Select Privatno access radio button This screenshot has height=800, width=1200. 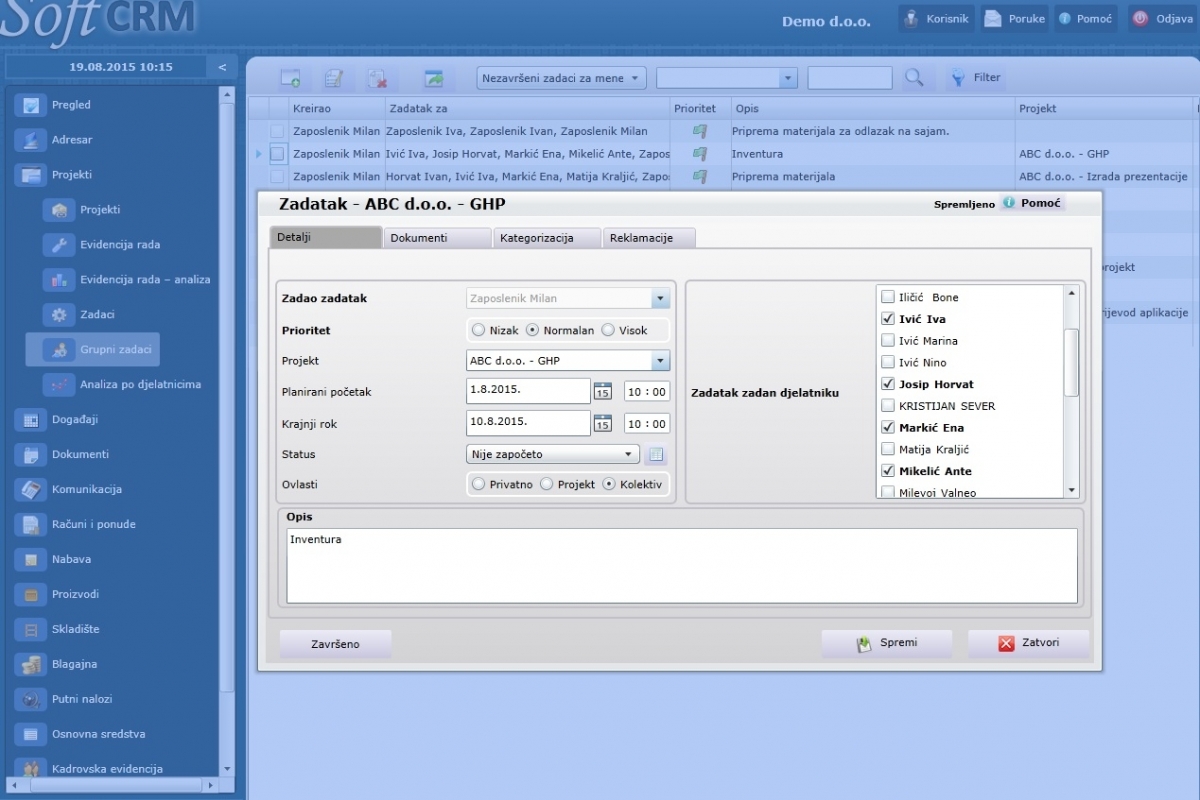click(478, 484)
